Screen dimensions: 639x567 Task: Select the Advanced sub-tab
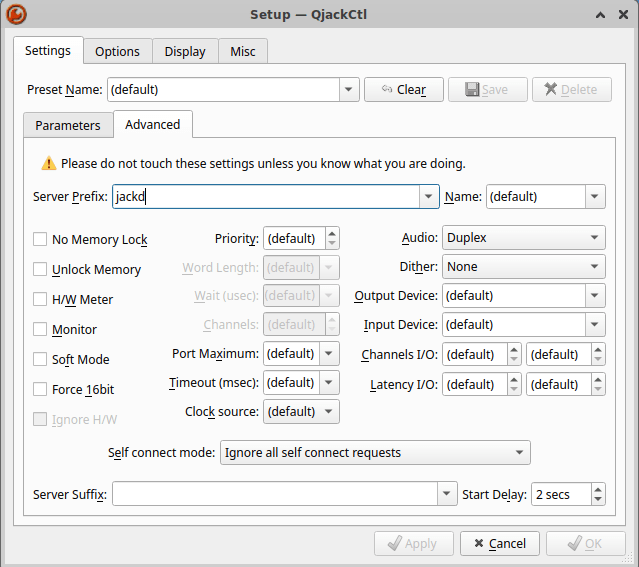tap(153, 124)
